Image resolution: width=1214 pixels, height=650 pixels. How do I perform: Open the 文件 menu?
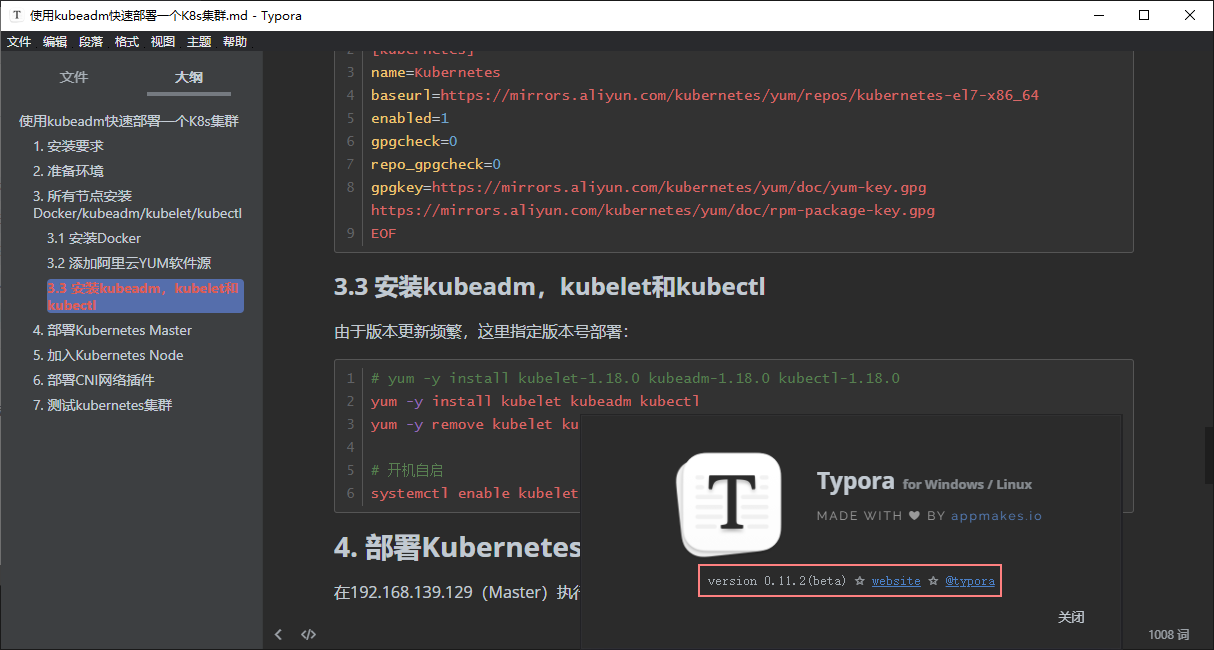(20, 41)
